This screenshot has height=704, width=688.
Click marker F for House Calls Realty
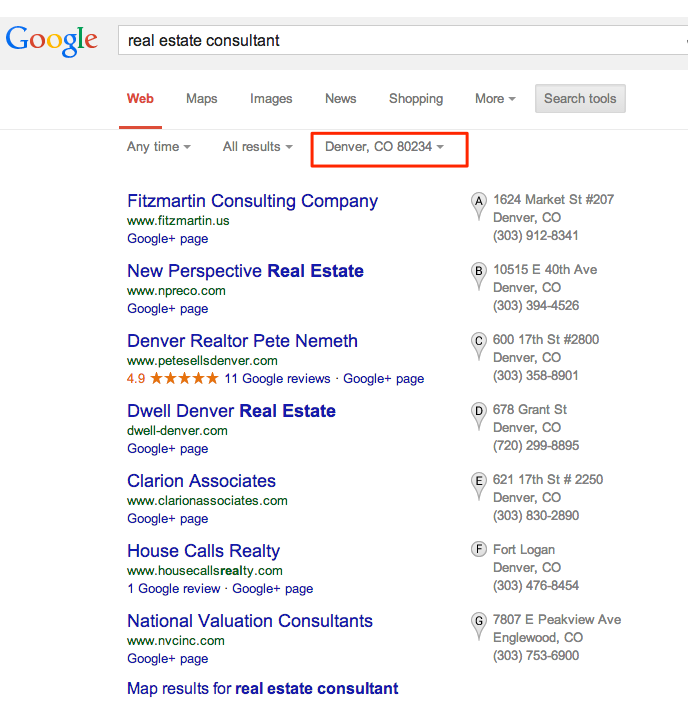click(x=479, y=549)
